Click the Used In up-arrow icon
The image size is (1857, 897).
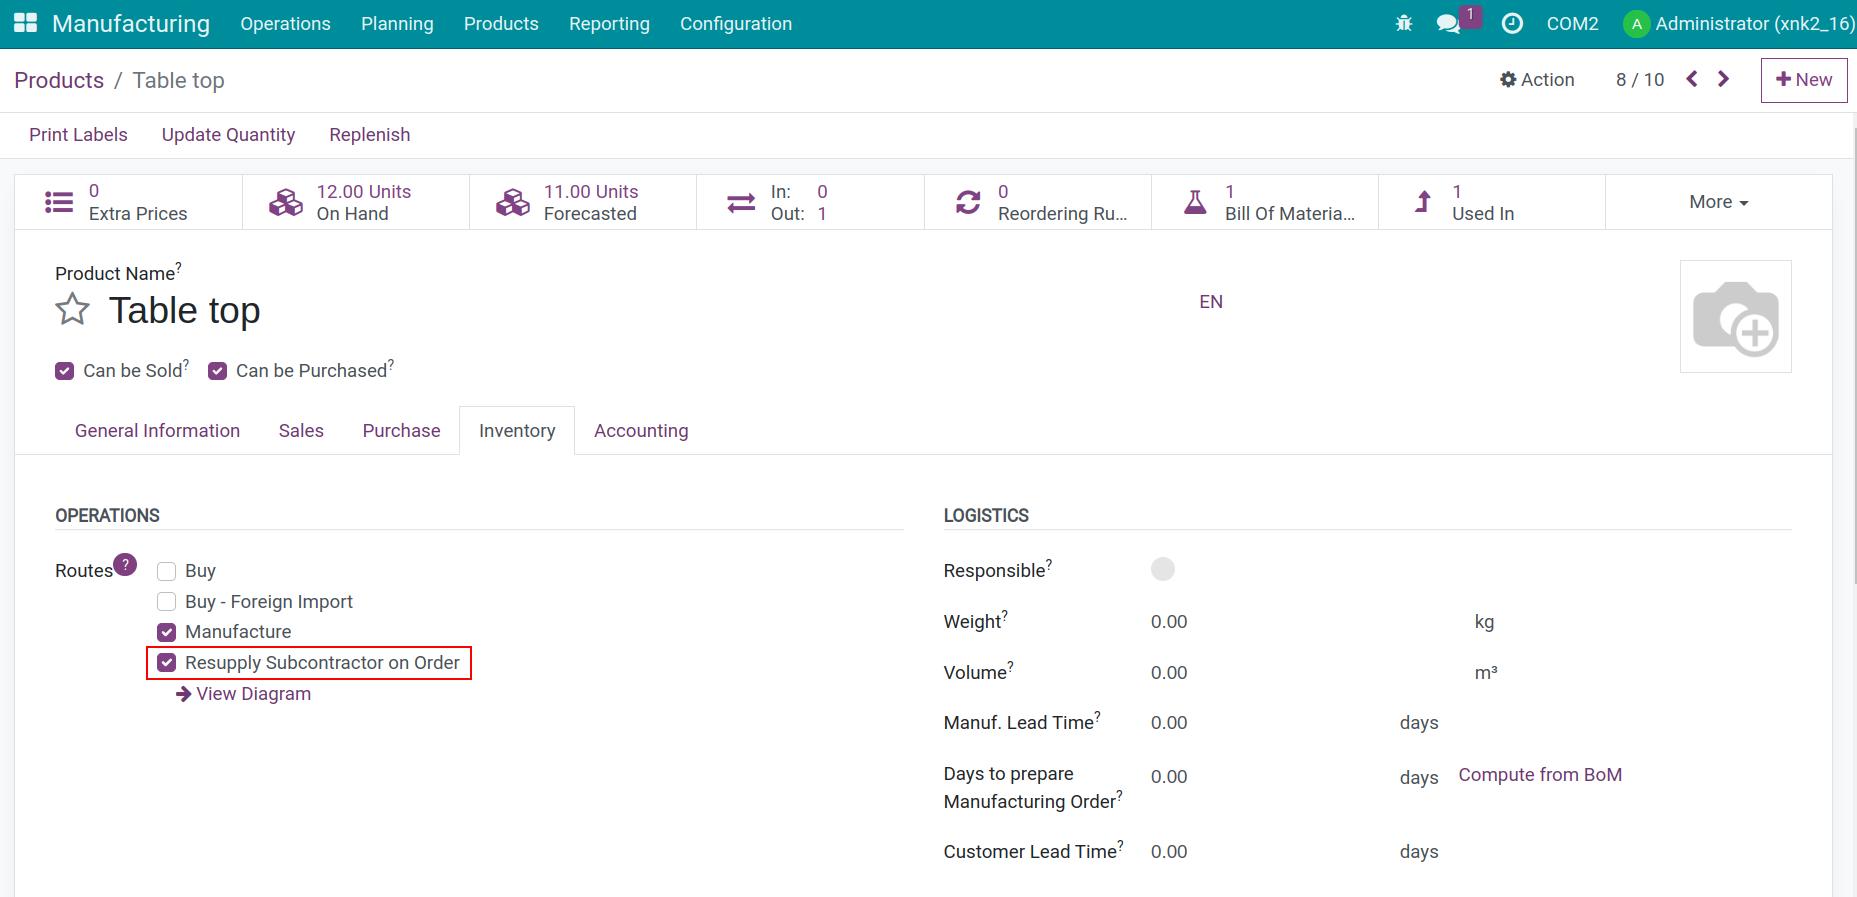(x=1423, y=202)
